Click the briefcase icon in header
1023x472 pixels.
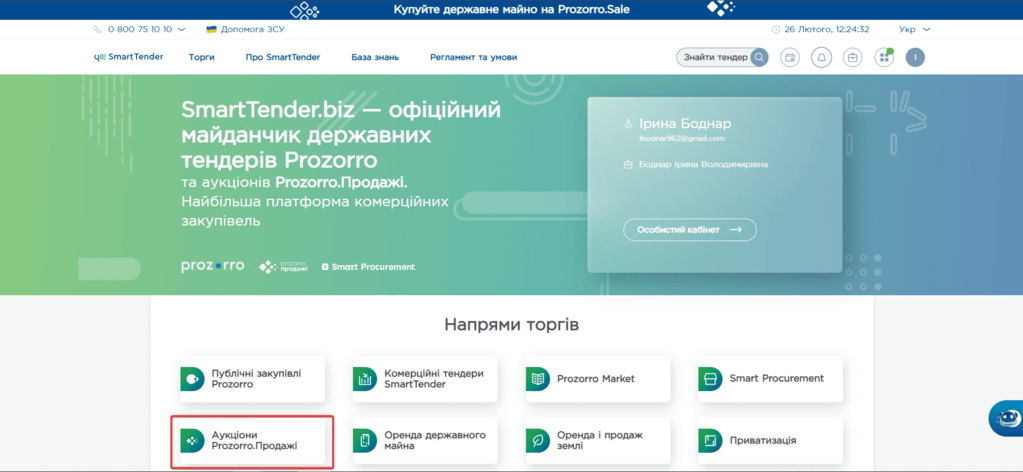coord(852,58)
